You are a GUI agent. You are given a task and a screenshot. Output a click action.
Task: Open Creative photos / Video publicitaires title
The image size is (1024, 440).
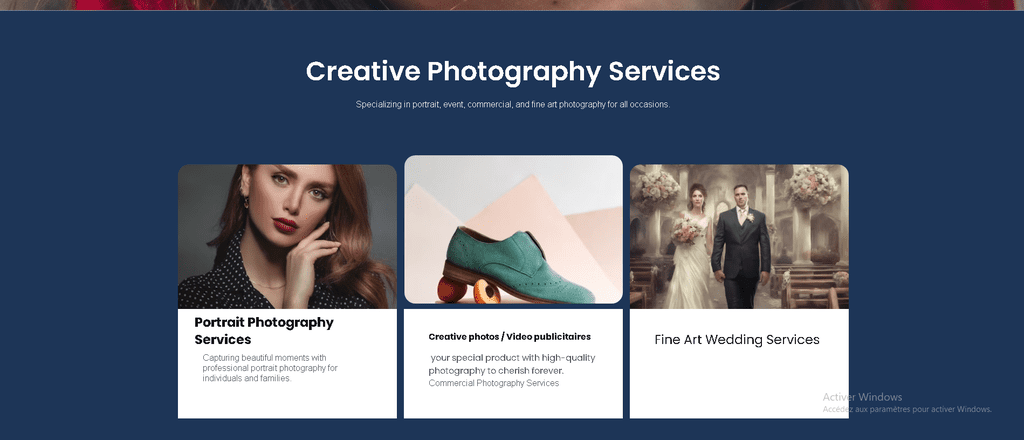pos(509,337)
